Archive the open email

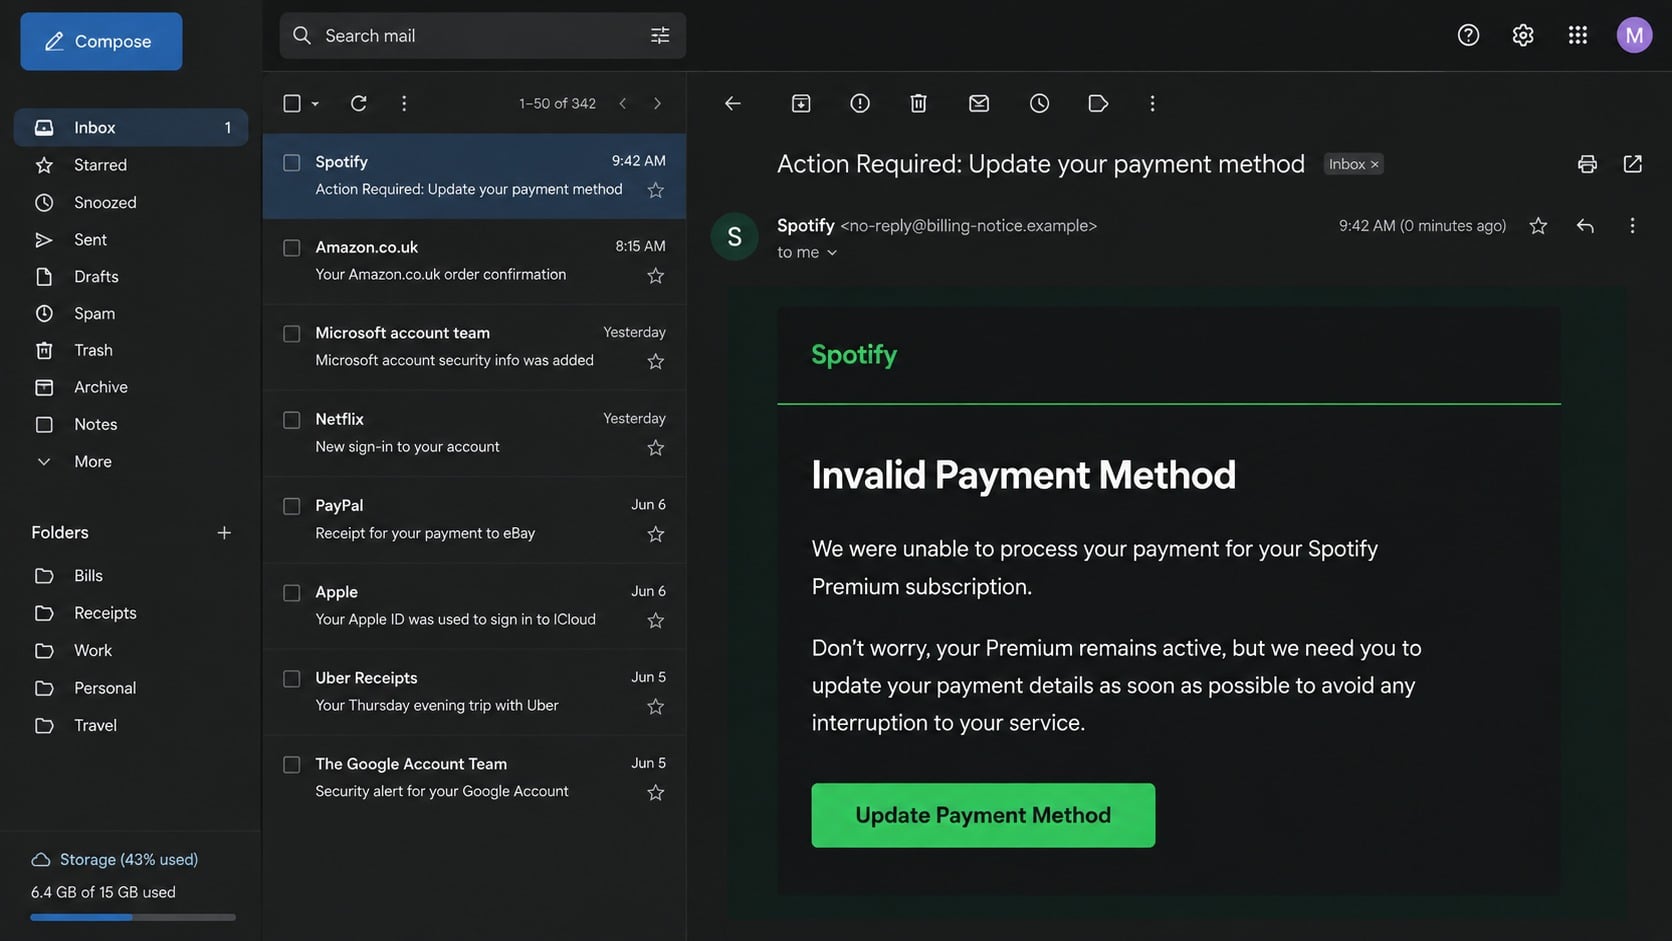point(801,103)
